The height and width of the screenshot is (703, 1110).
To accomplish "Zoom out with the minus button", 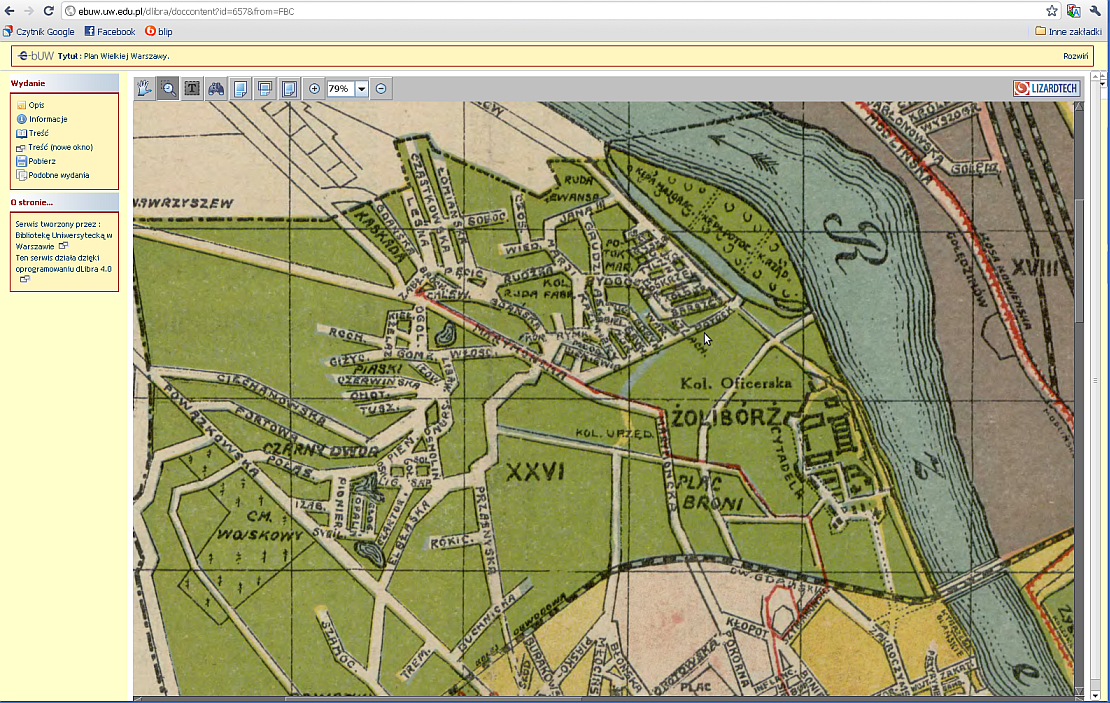I will click(381, 88).
